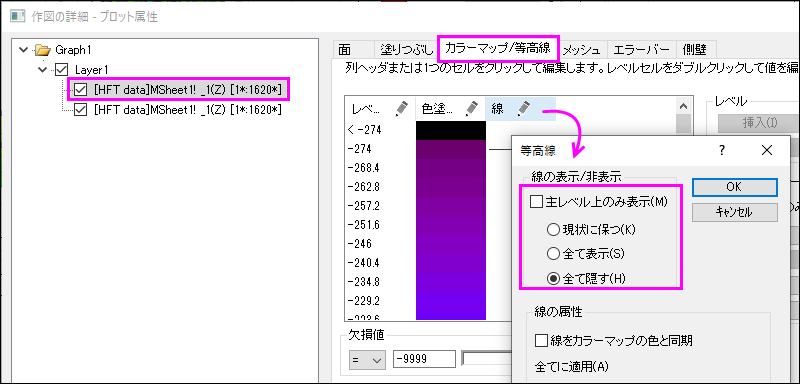Click the fill color swatch for level -229.2
The width and height of the screenshot is (800, 384).
(451, 300)
